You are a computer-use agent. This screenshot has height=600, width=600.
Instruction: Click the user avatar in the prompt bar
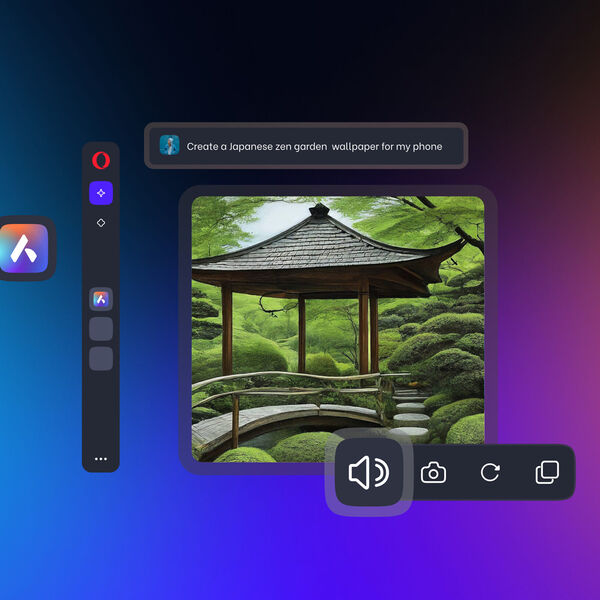point(169,146)
